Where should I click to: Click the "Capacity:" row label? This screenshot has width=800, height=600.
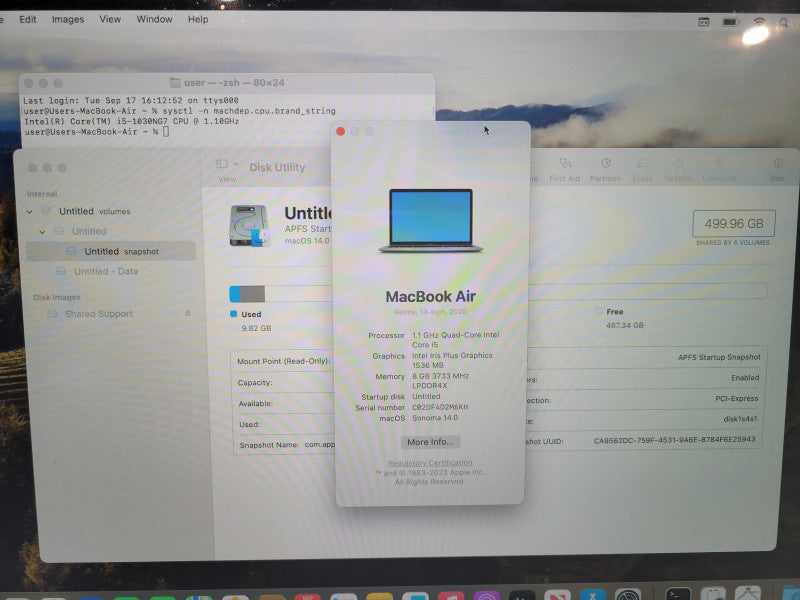coord(255,382)
